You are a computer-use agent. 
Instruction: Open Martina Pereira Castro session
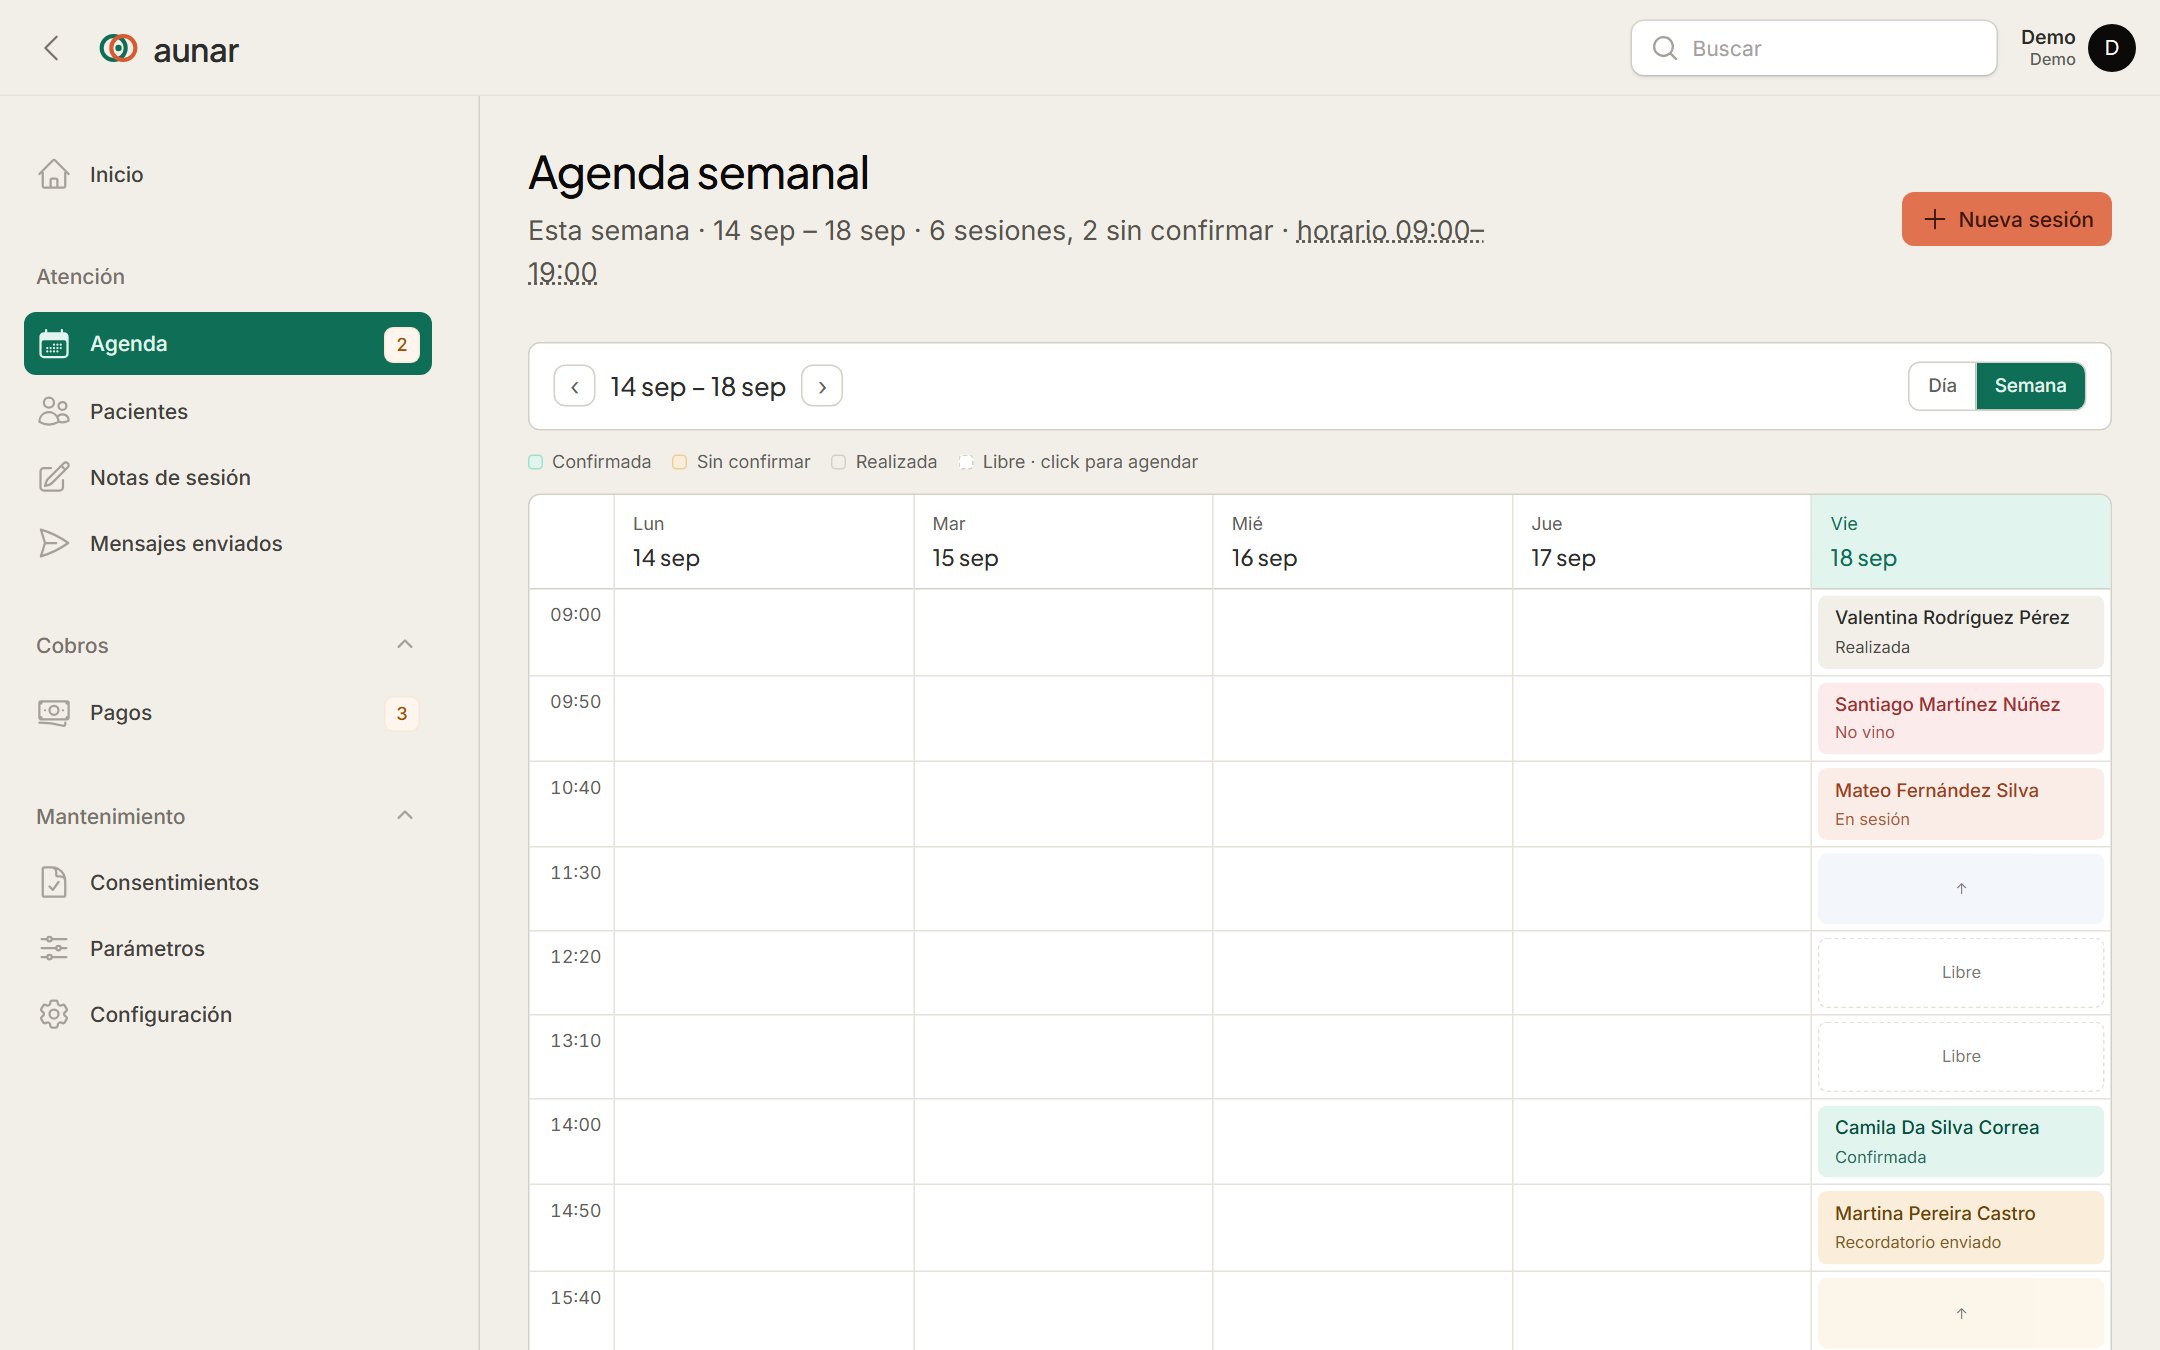tap(1960, 1227)
